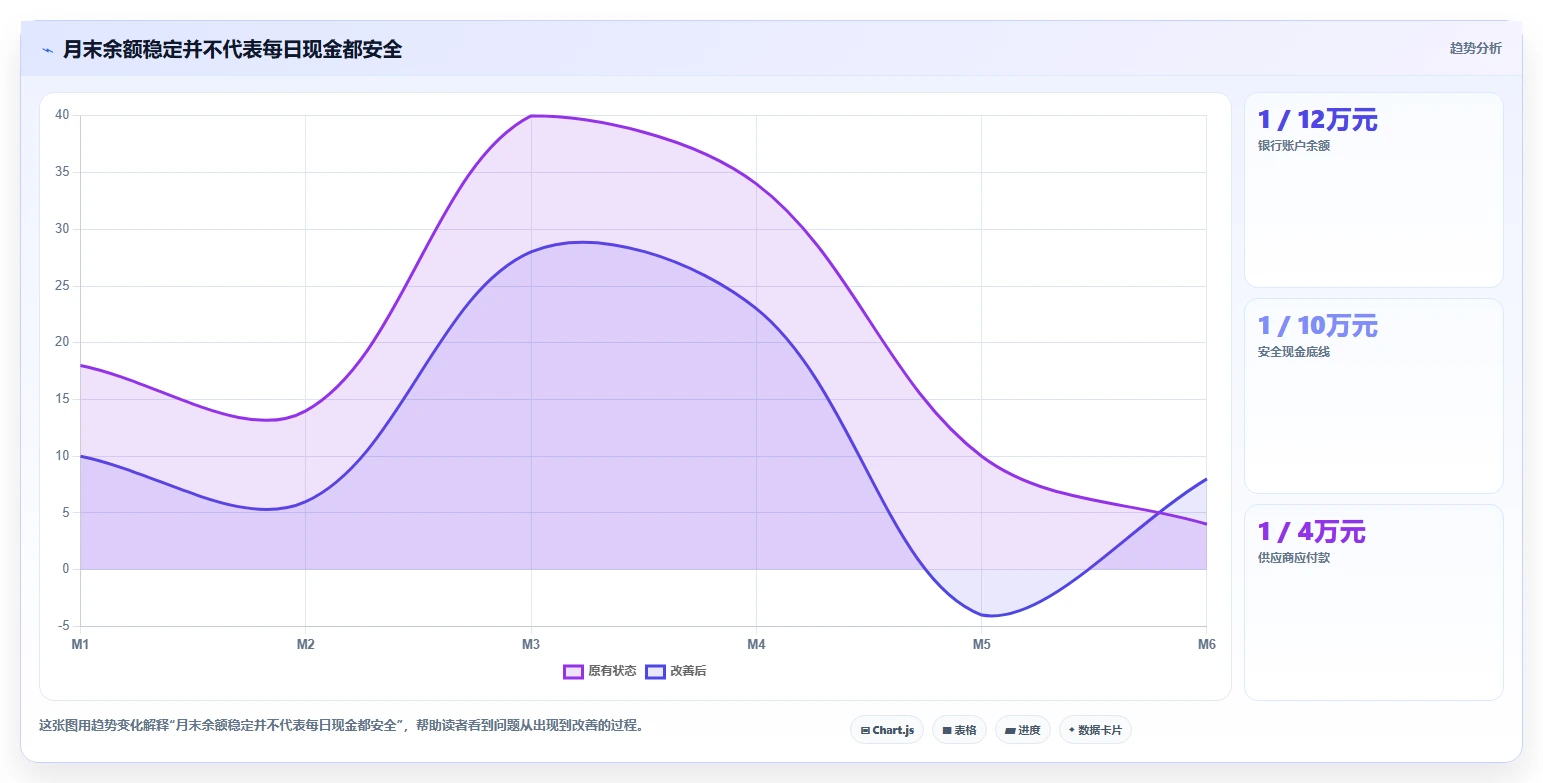Click the 40 y-axis label
The height and width of the screenshot is (783, 1543).
click(62, 115)
